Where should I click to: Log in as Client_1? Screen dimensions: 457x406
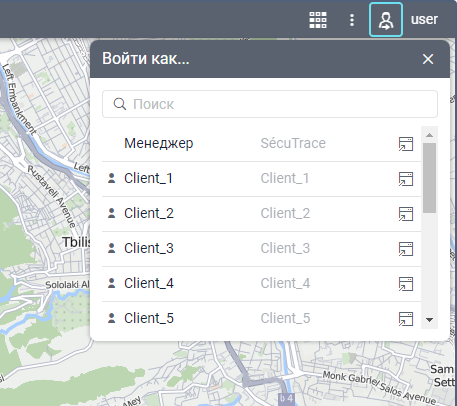pos(261,179)
